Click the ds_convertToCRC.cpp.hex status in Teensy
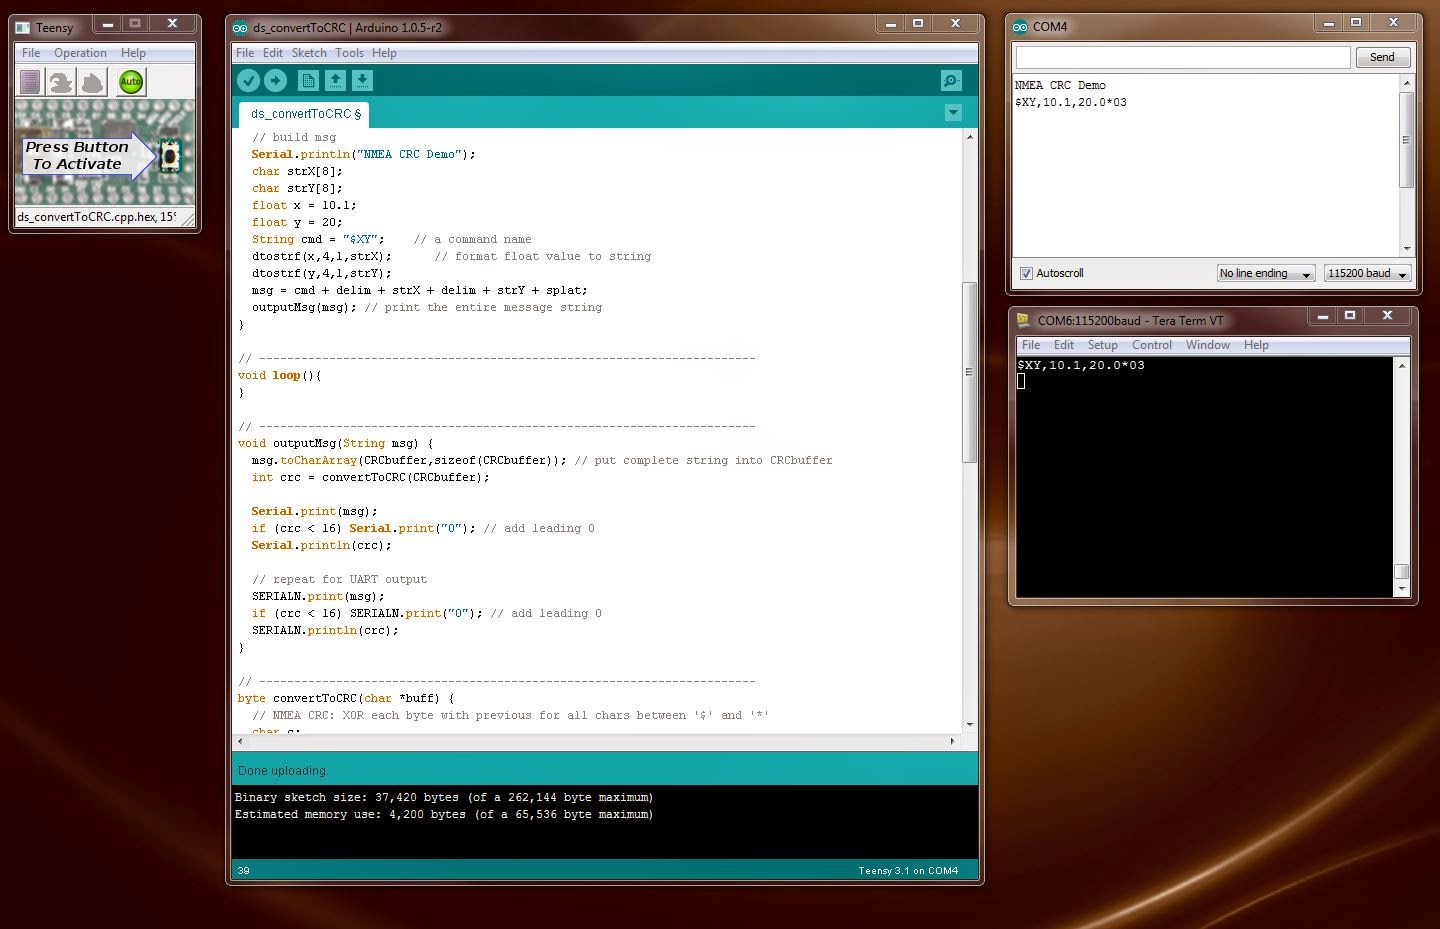 pos(96,216)
